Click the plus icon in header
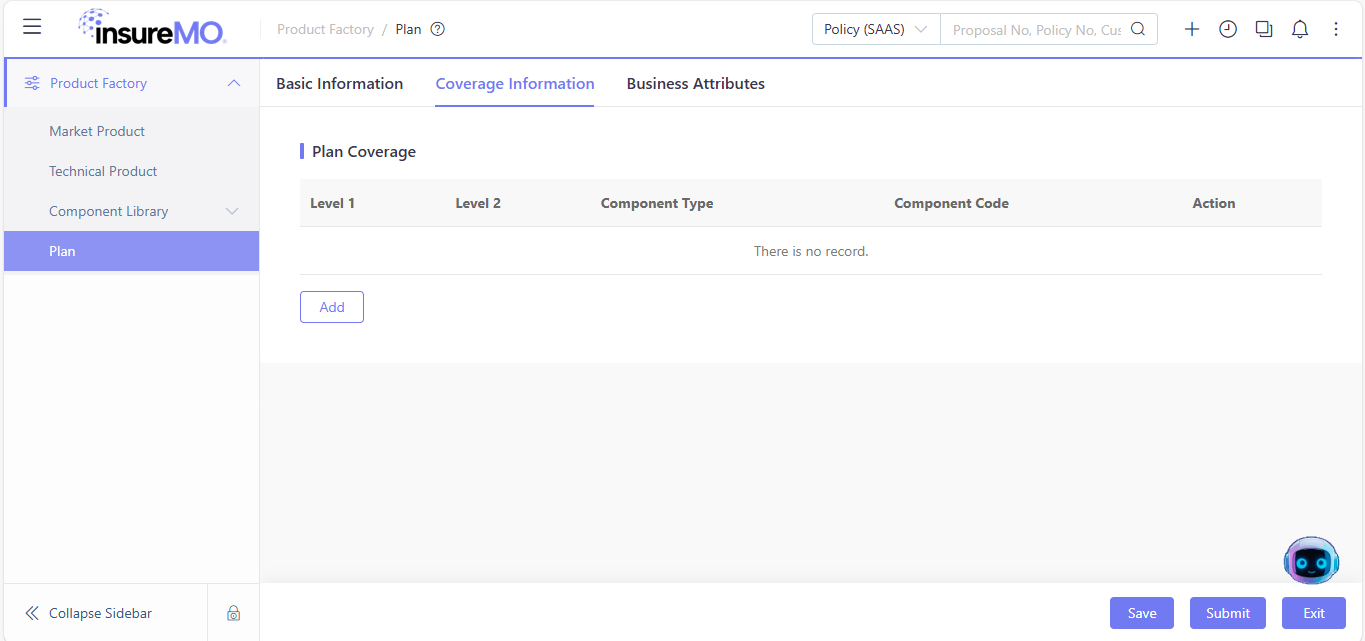The image size is (1365, 641). point(1192,29)
